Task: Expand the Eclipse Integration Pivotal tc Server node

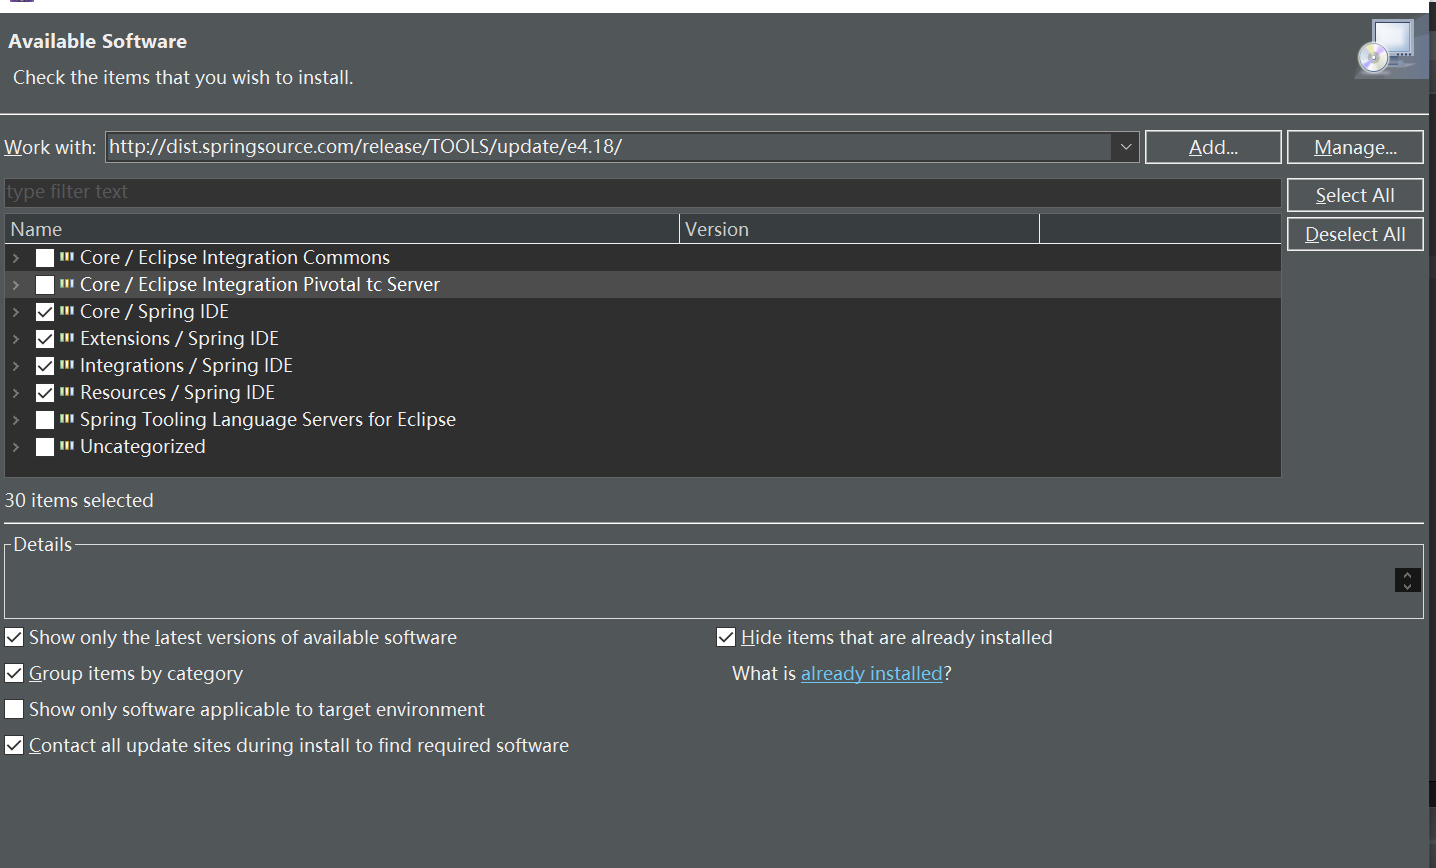Action: pyautogui.click(x=16, y=285)
